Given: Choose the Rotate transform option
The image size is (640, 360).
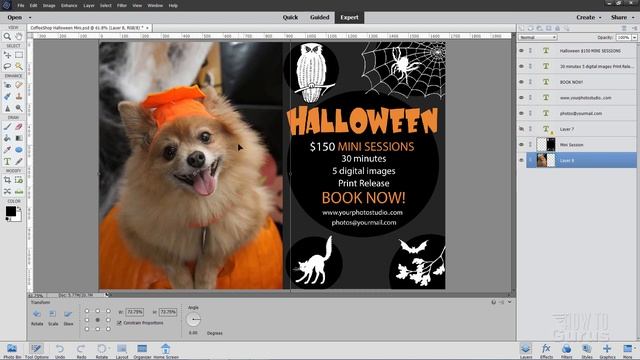Looking at the screenshot, I should pyautogui.click(x=37, y=317).
